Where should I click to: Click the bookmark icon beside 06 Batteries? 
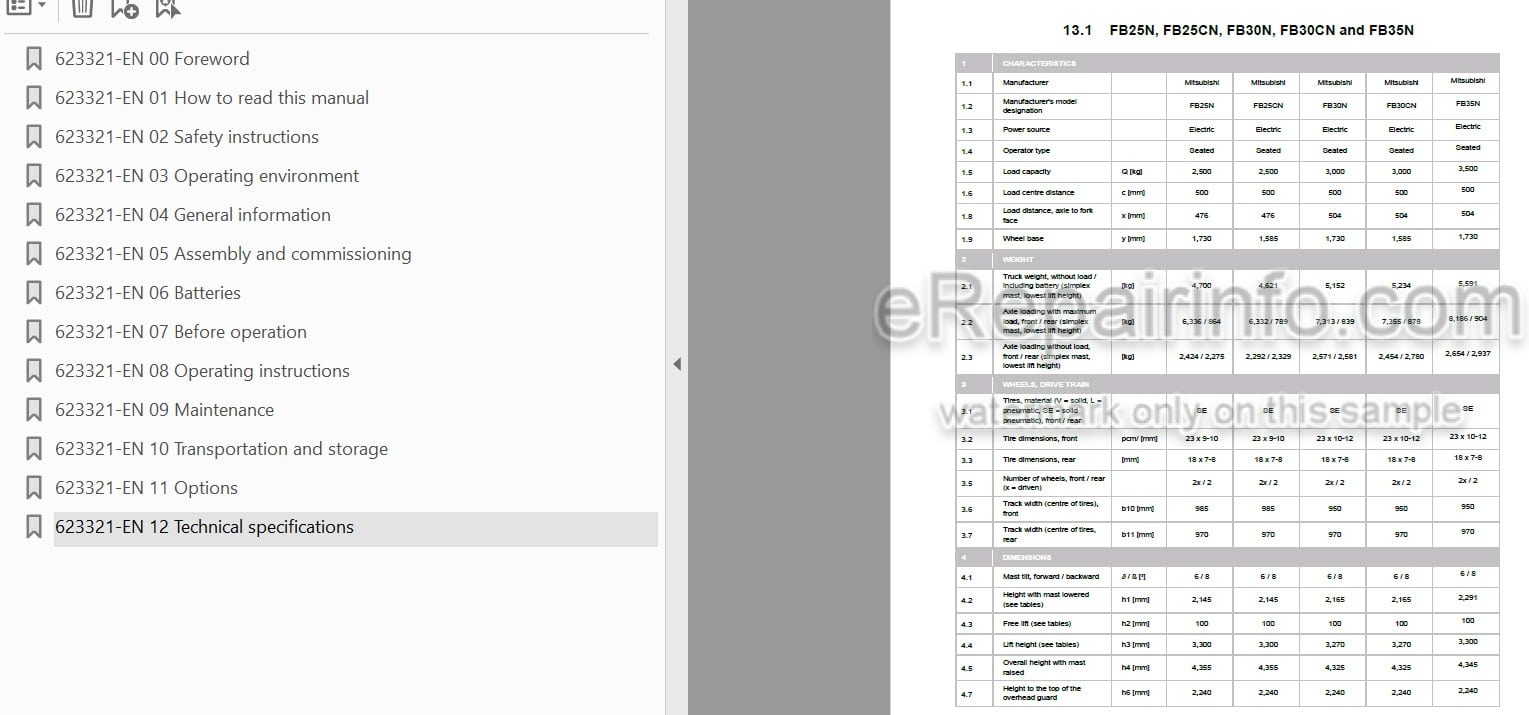tap(34, 293)
